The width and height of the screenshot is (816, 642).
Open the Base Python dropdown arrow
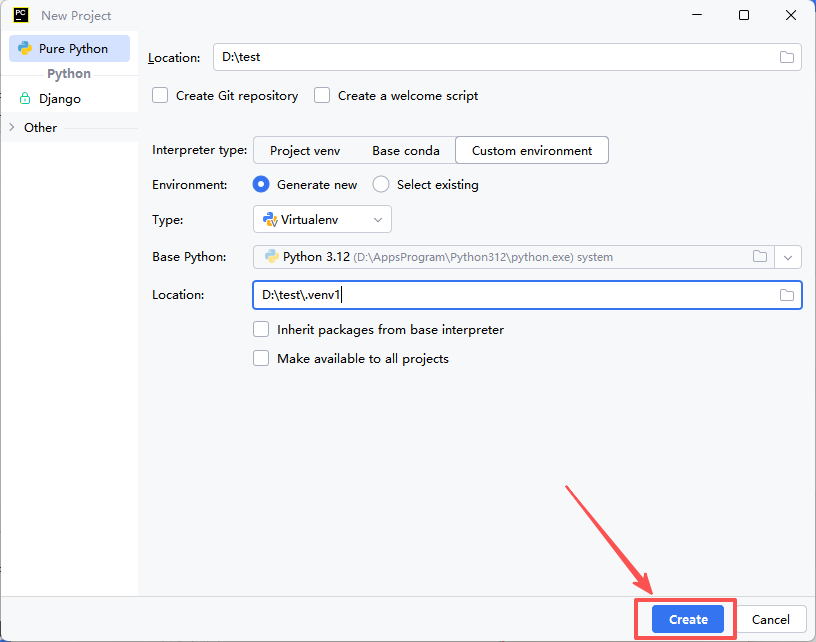click(788, 258)
